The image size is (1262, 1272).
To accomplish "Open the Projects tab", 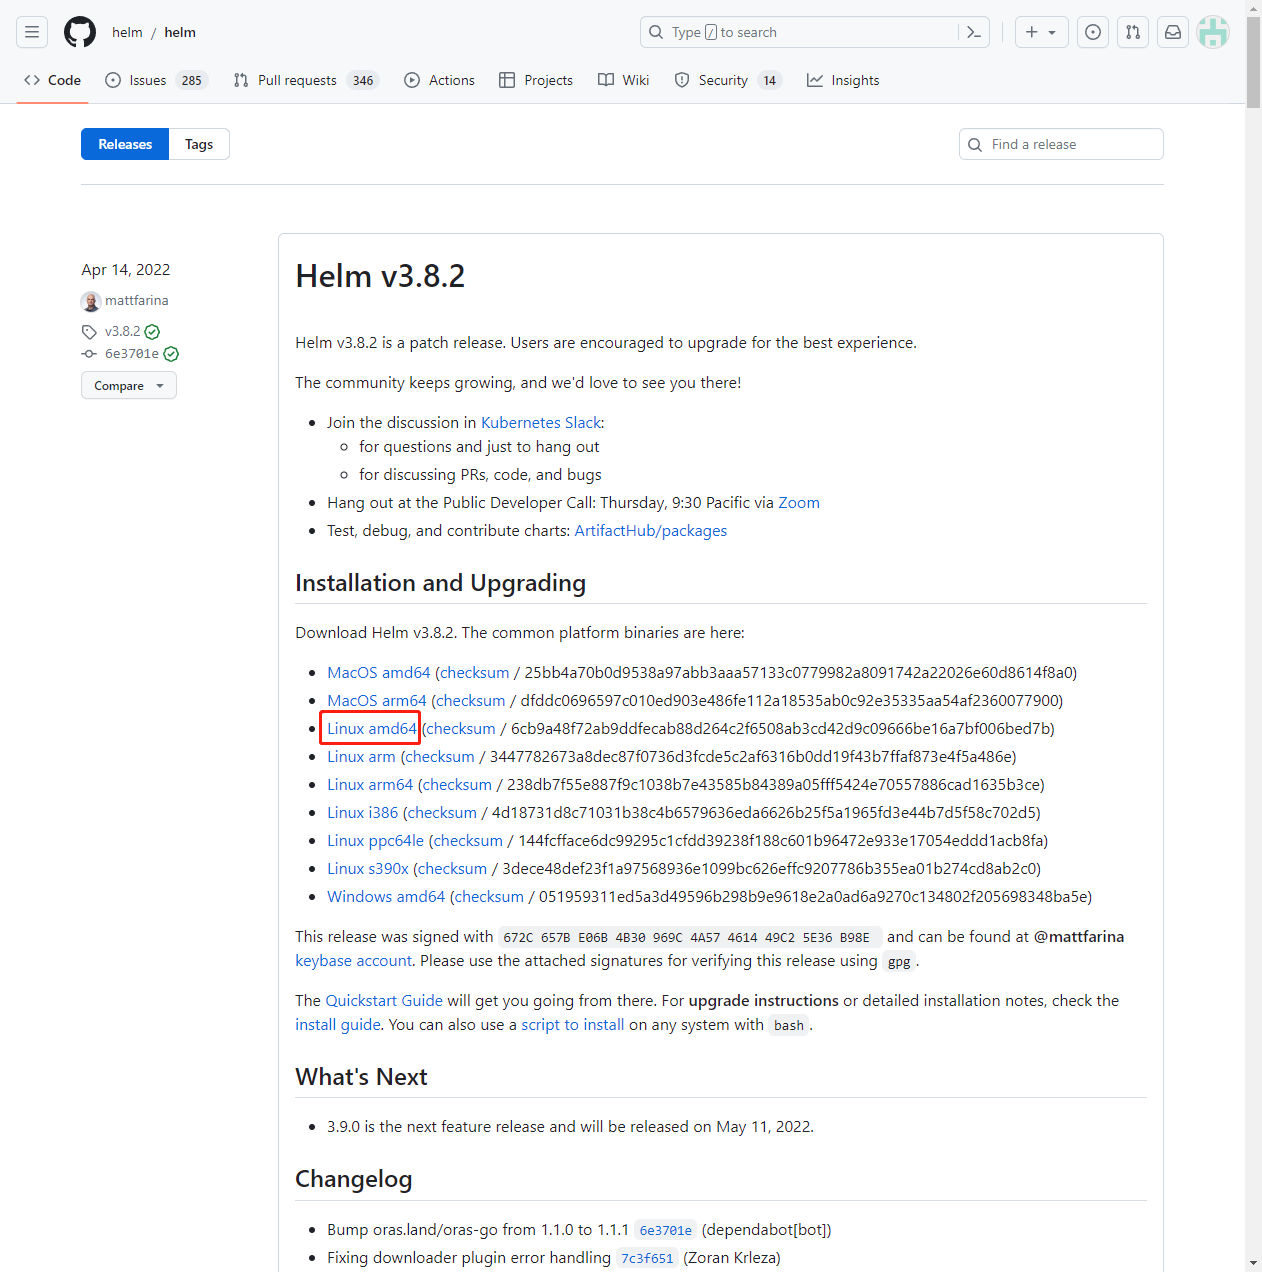I will pyautogui.click(x=536, y=80).
